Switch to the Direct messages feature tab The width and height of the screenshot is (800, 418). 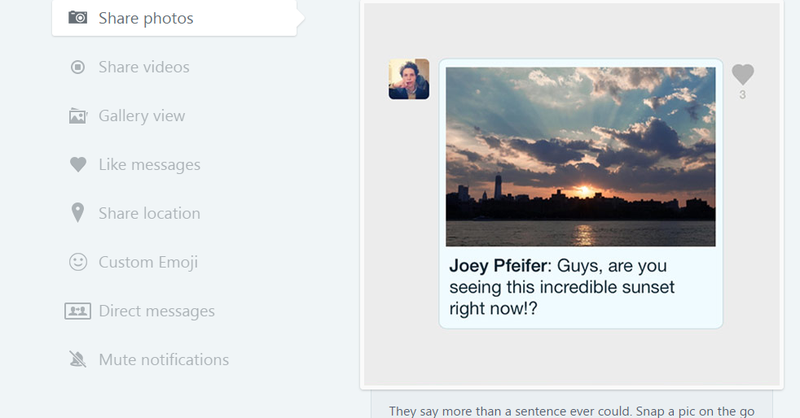[157, 311]
